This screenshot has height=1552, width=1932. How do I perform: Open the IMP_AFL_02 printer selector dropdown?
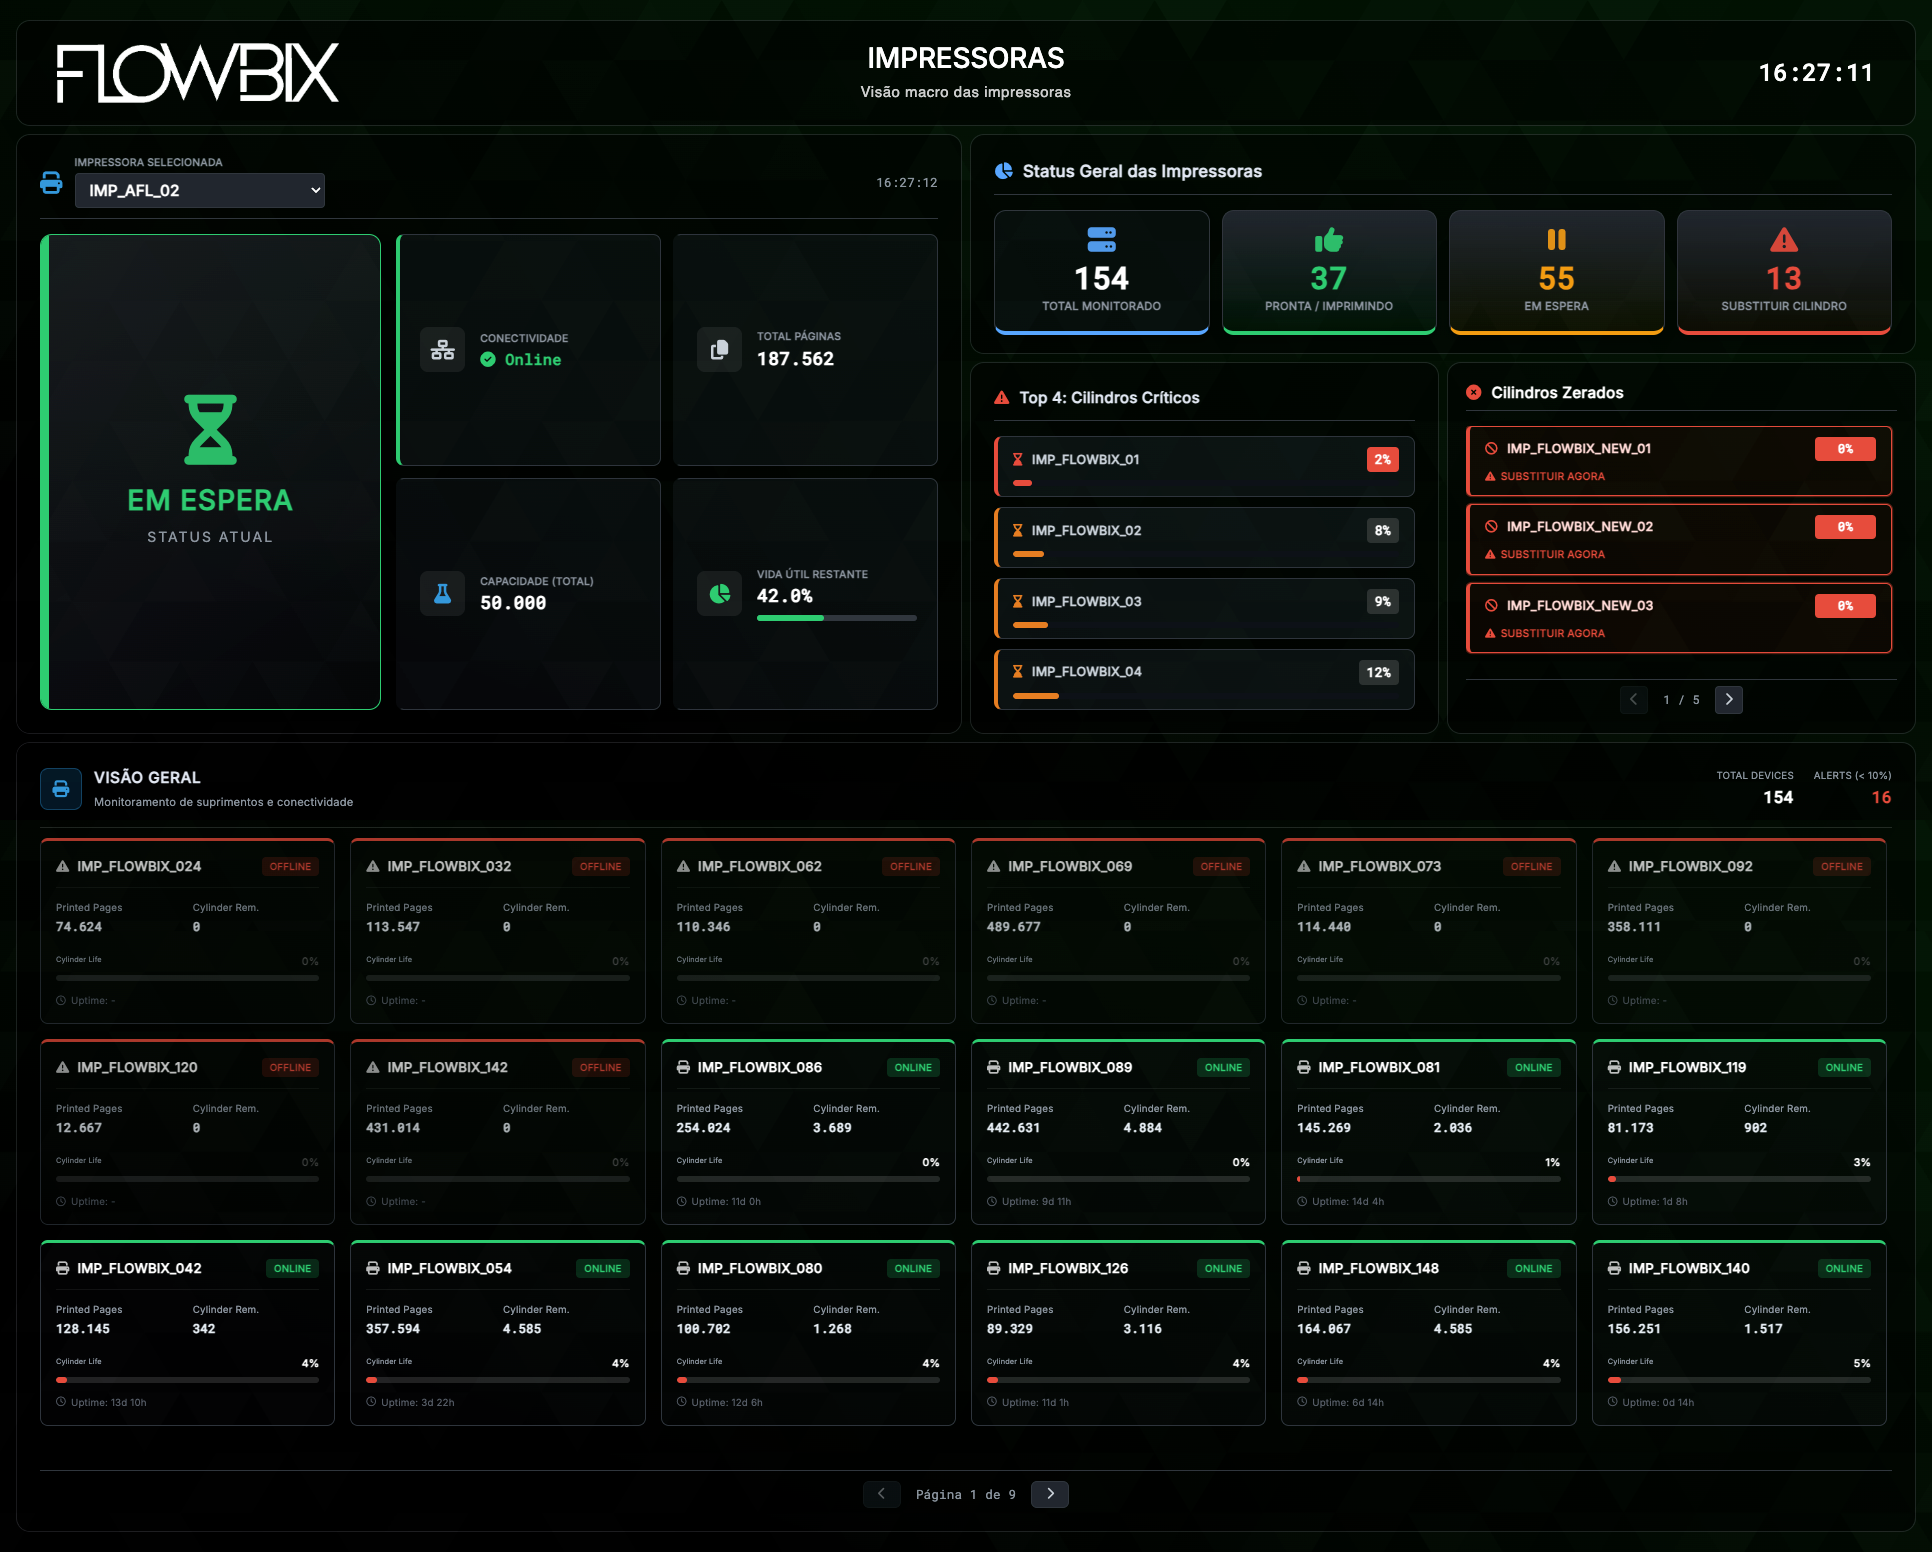[200, 190]
